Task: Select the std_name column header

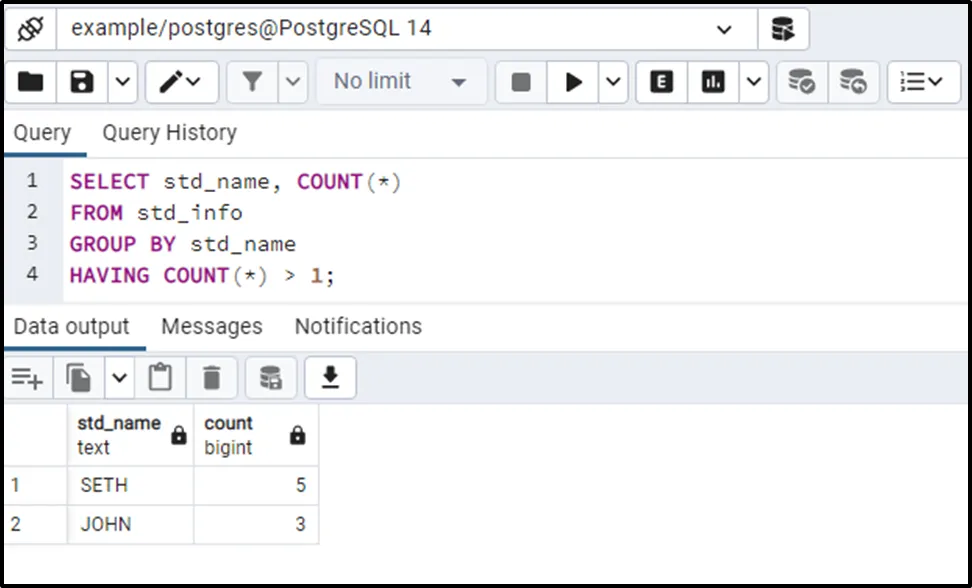Action: (x=119, y=434)
